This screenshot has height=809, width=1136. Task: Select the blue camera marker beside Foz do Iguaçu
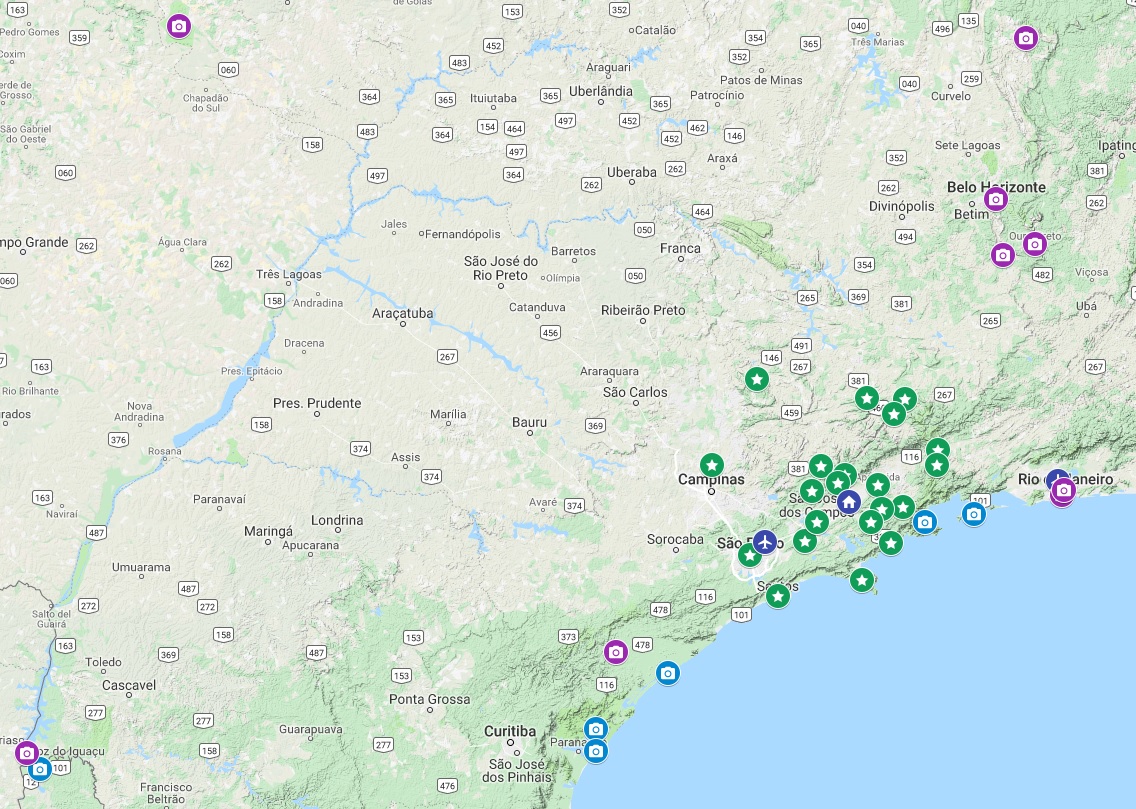(40, 769)
